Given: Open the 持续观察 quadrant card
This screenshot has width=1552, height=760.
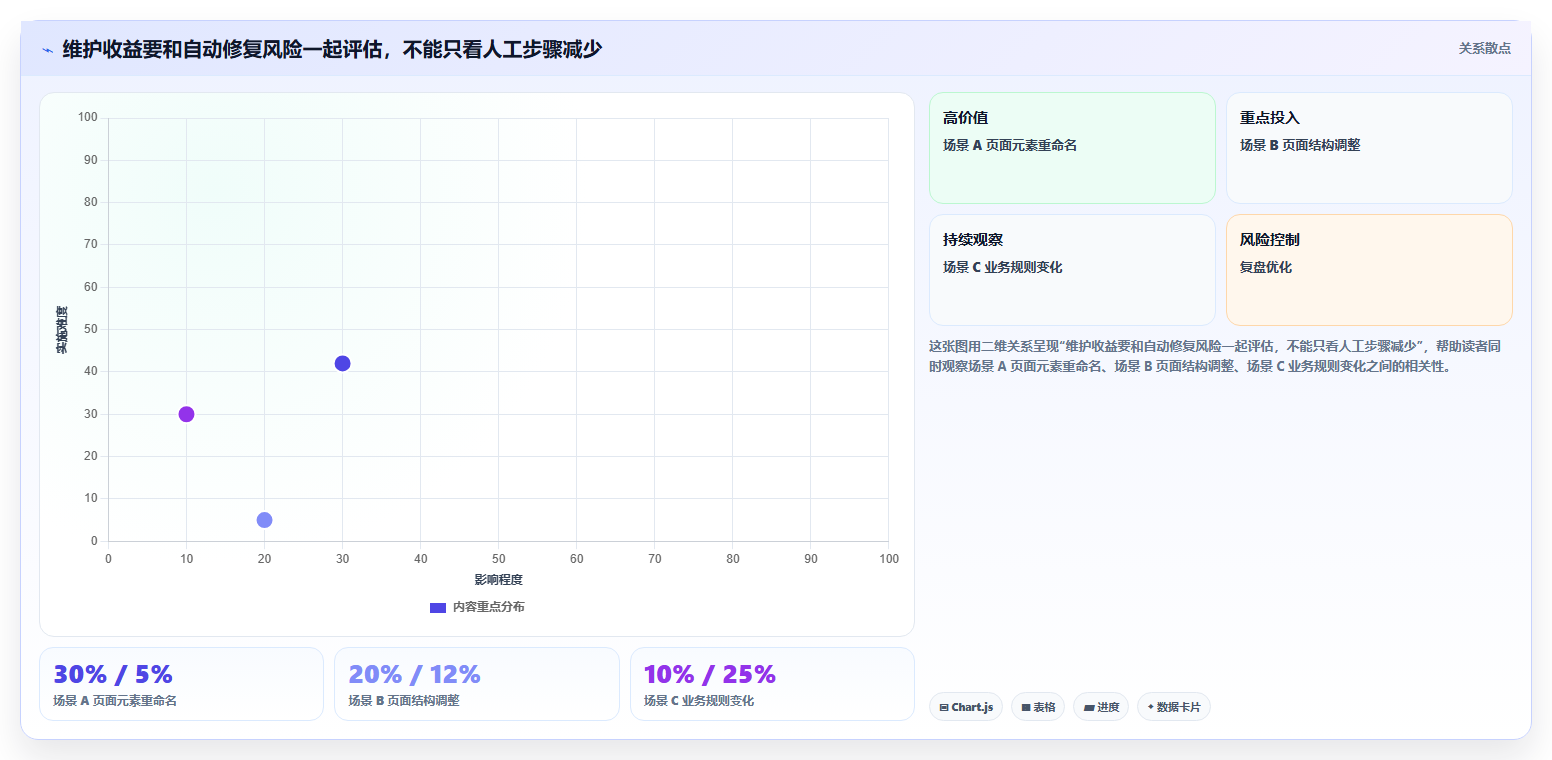Looking at the screenshot, I should click(1072, 270).
